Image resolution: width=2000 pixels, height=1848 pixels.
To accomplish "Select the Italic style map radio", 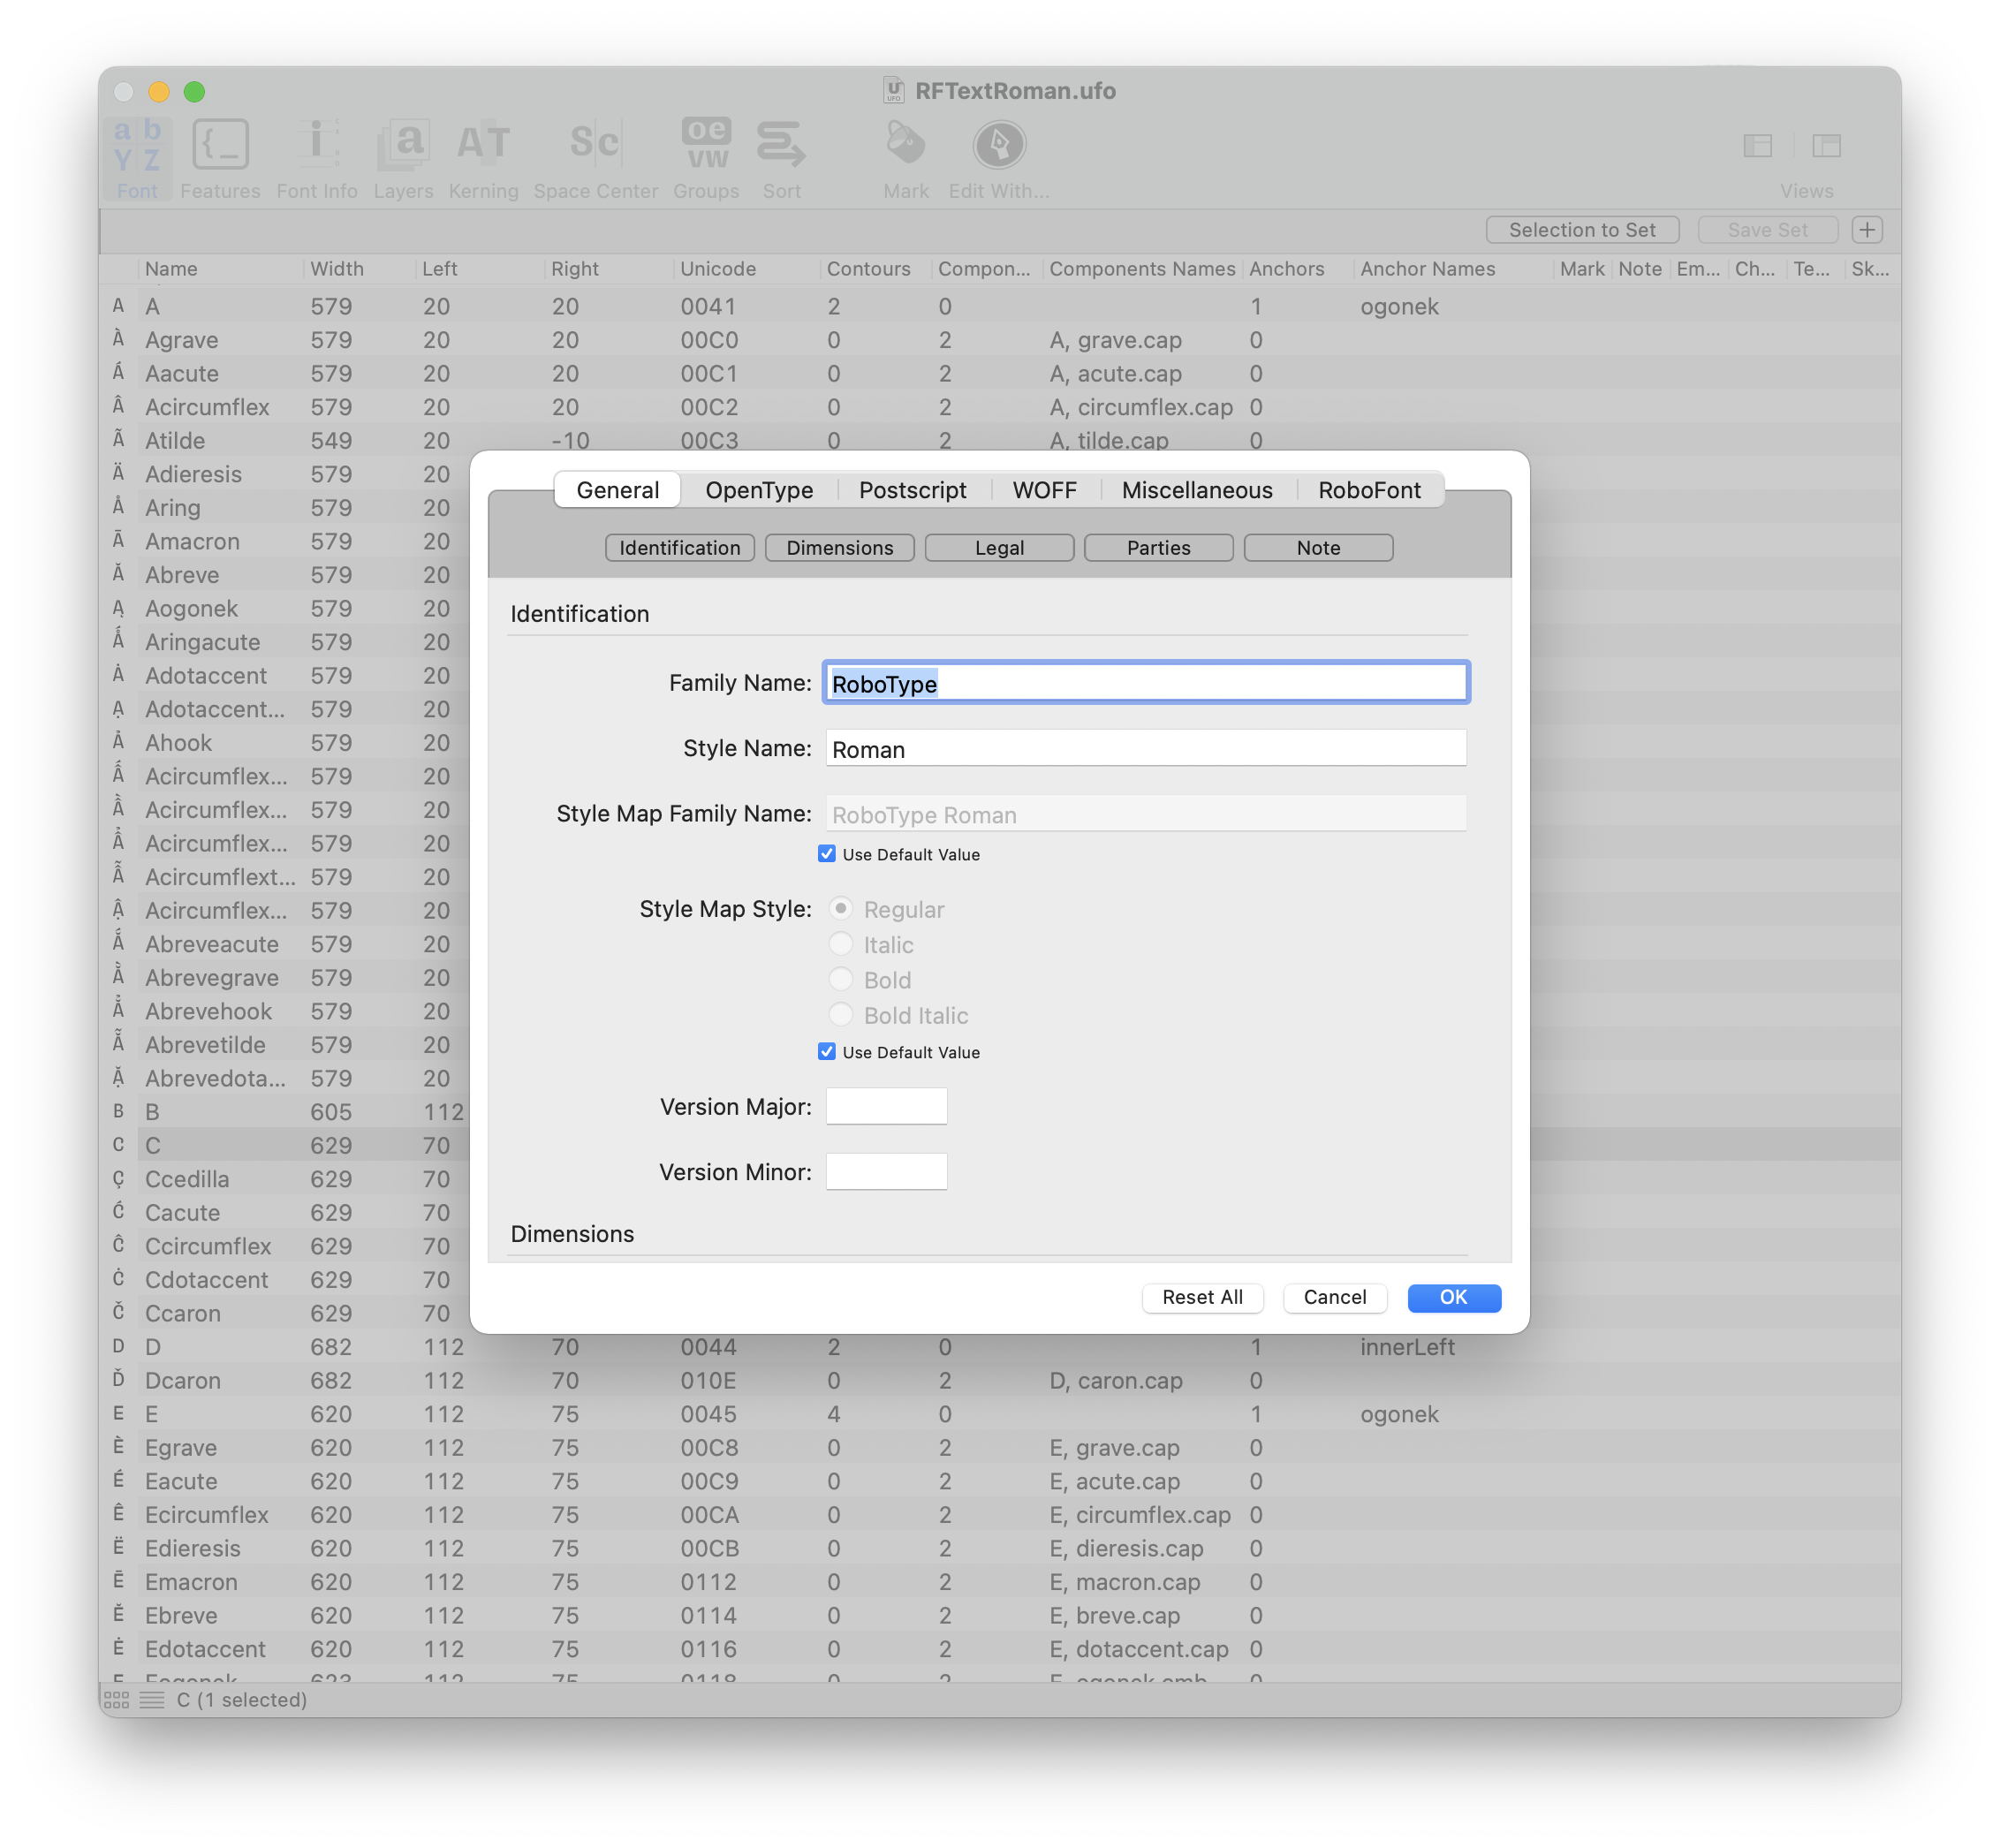I will (x=841, y=944).
